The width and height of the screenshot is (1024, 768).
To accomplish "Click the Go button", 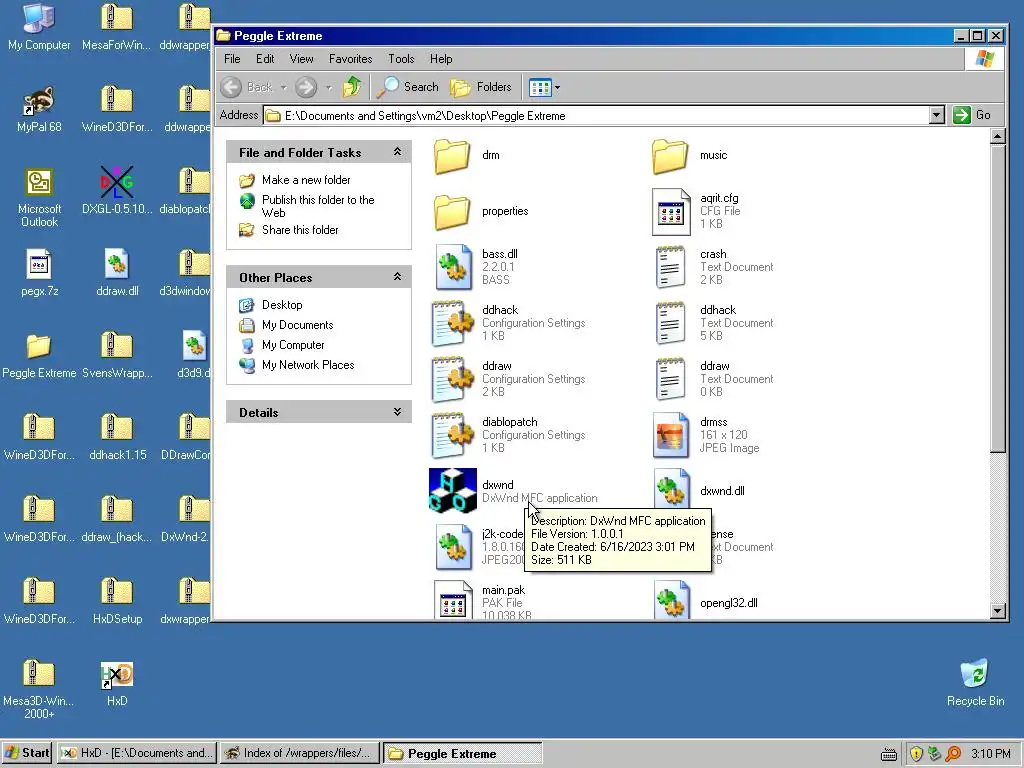I will (x=972, y=116).
